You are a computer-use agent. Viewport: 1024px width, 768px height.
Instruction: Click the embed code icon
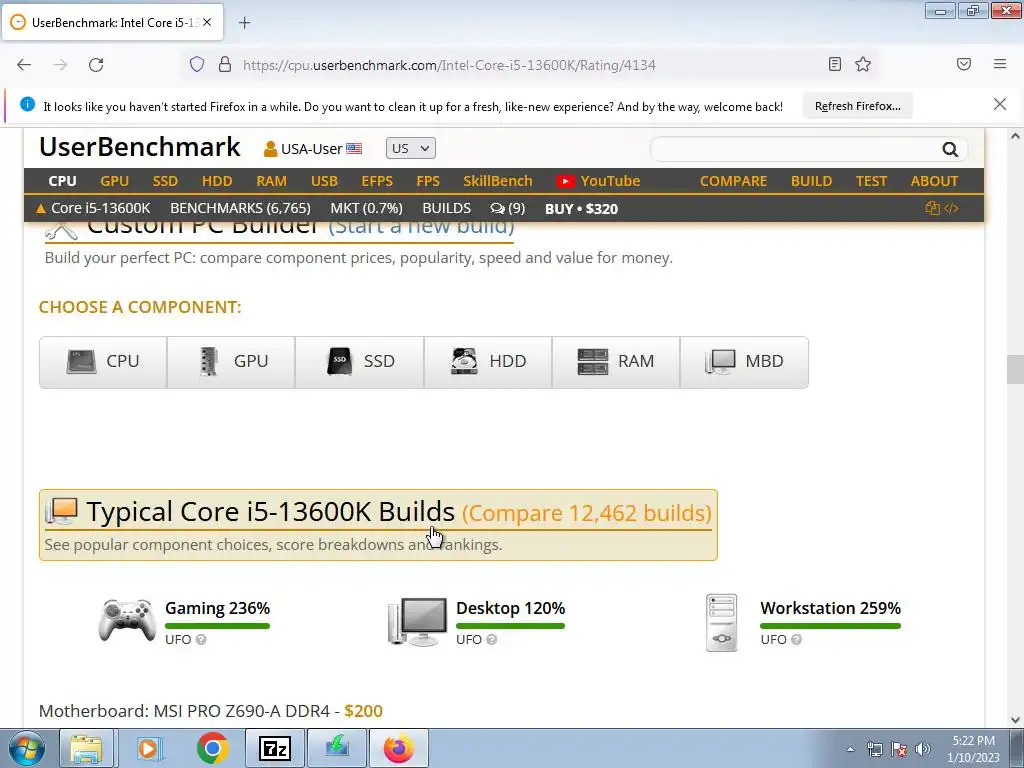[952, 208]
